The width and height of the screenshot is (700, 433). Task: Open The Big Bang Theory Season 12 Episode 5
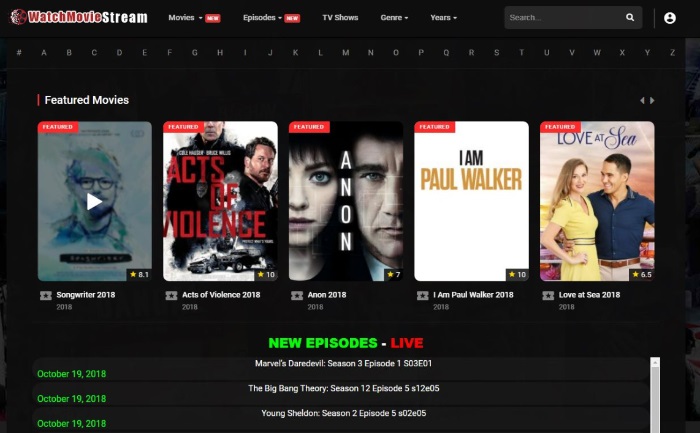pos(343,388)
